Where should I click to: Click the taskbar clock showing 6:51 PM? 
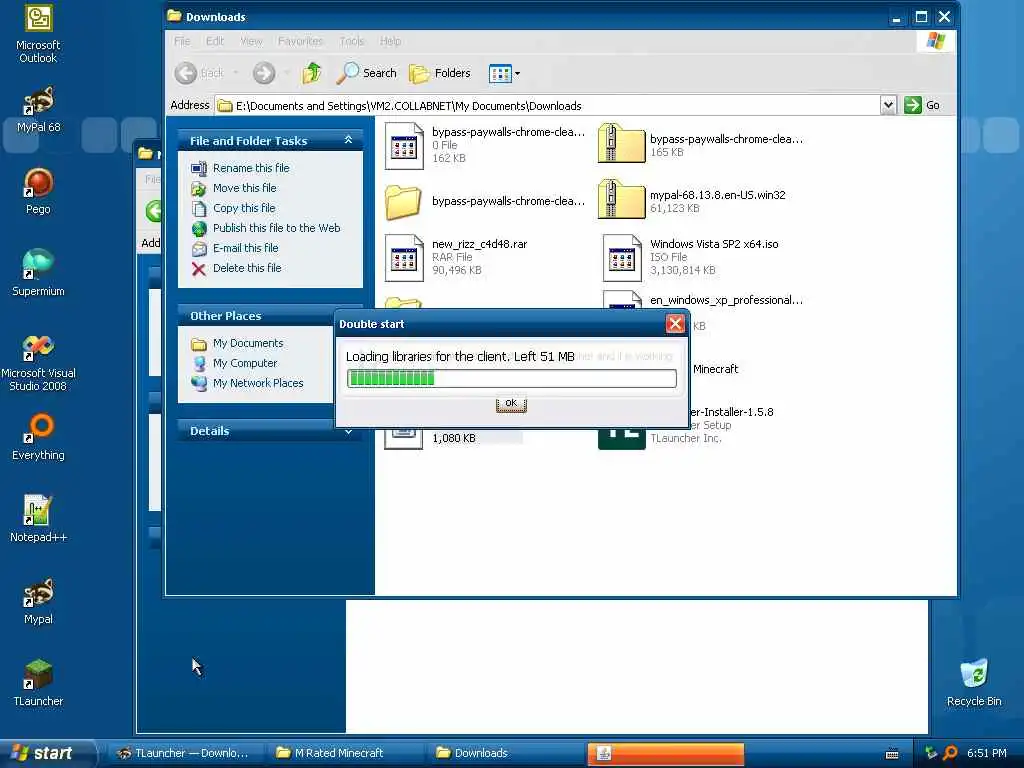(x=986, y=753)
